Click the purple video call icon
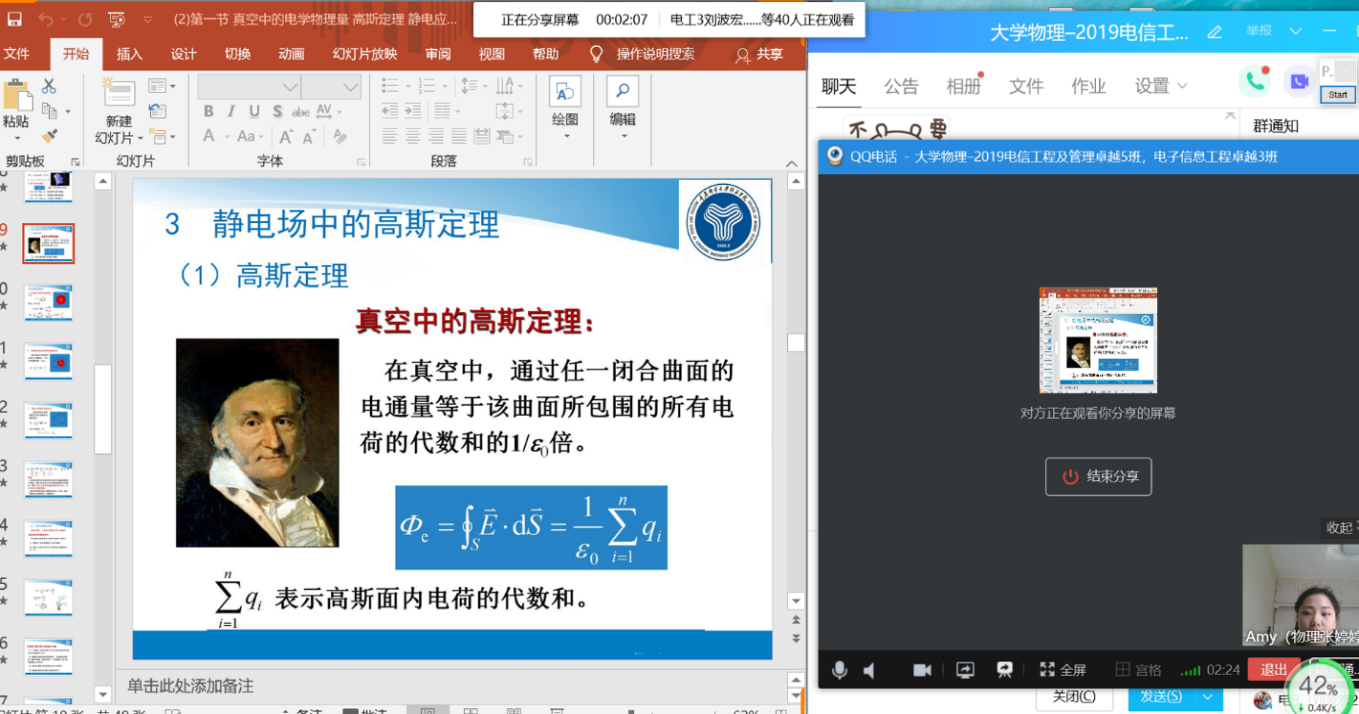 1299,81
